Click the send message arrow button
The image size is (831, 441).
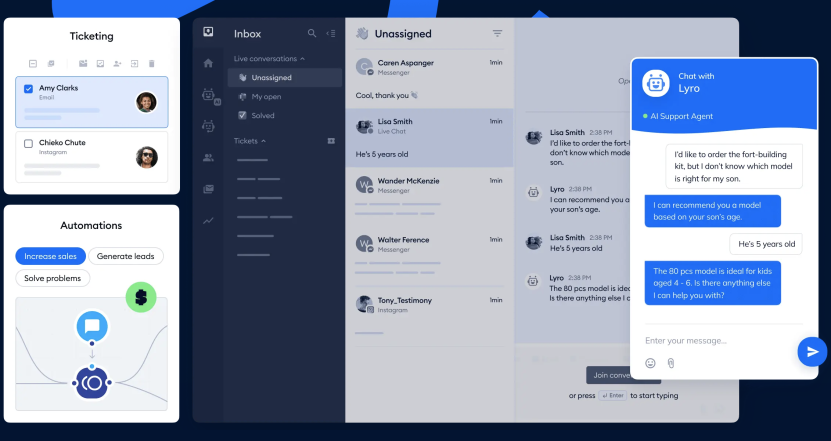click(812, 351)
